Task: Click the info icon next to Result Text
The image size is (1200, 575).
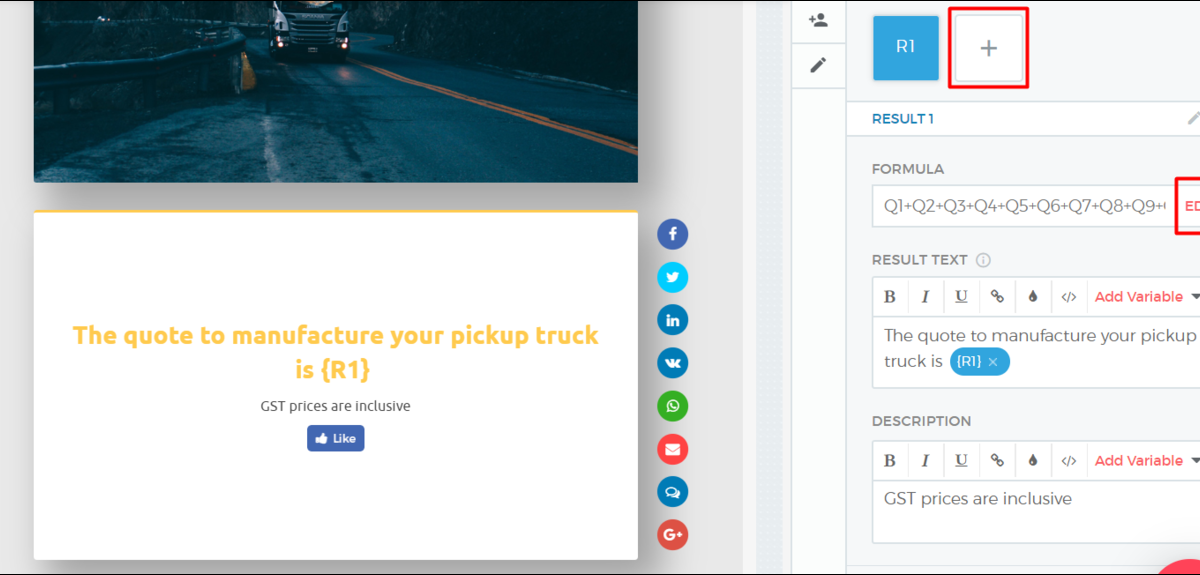Action: 983,260
